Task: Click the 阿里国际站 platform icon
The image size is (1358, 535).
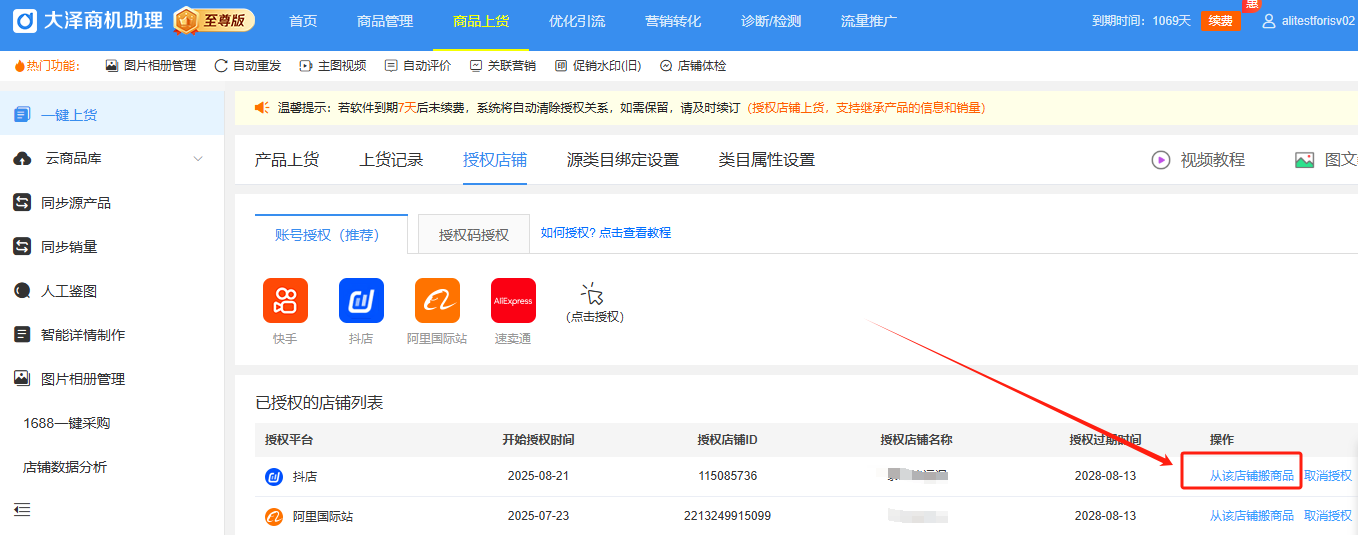Action: [x=437, y=301]
